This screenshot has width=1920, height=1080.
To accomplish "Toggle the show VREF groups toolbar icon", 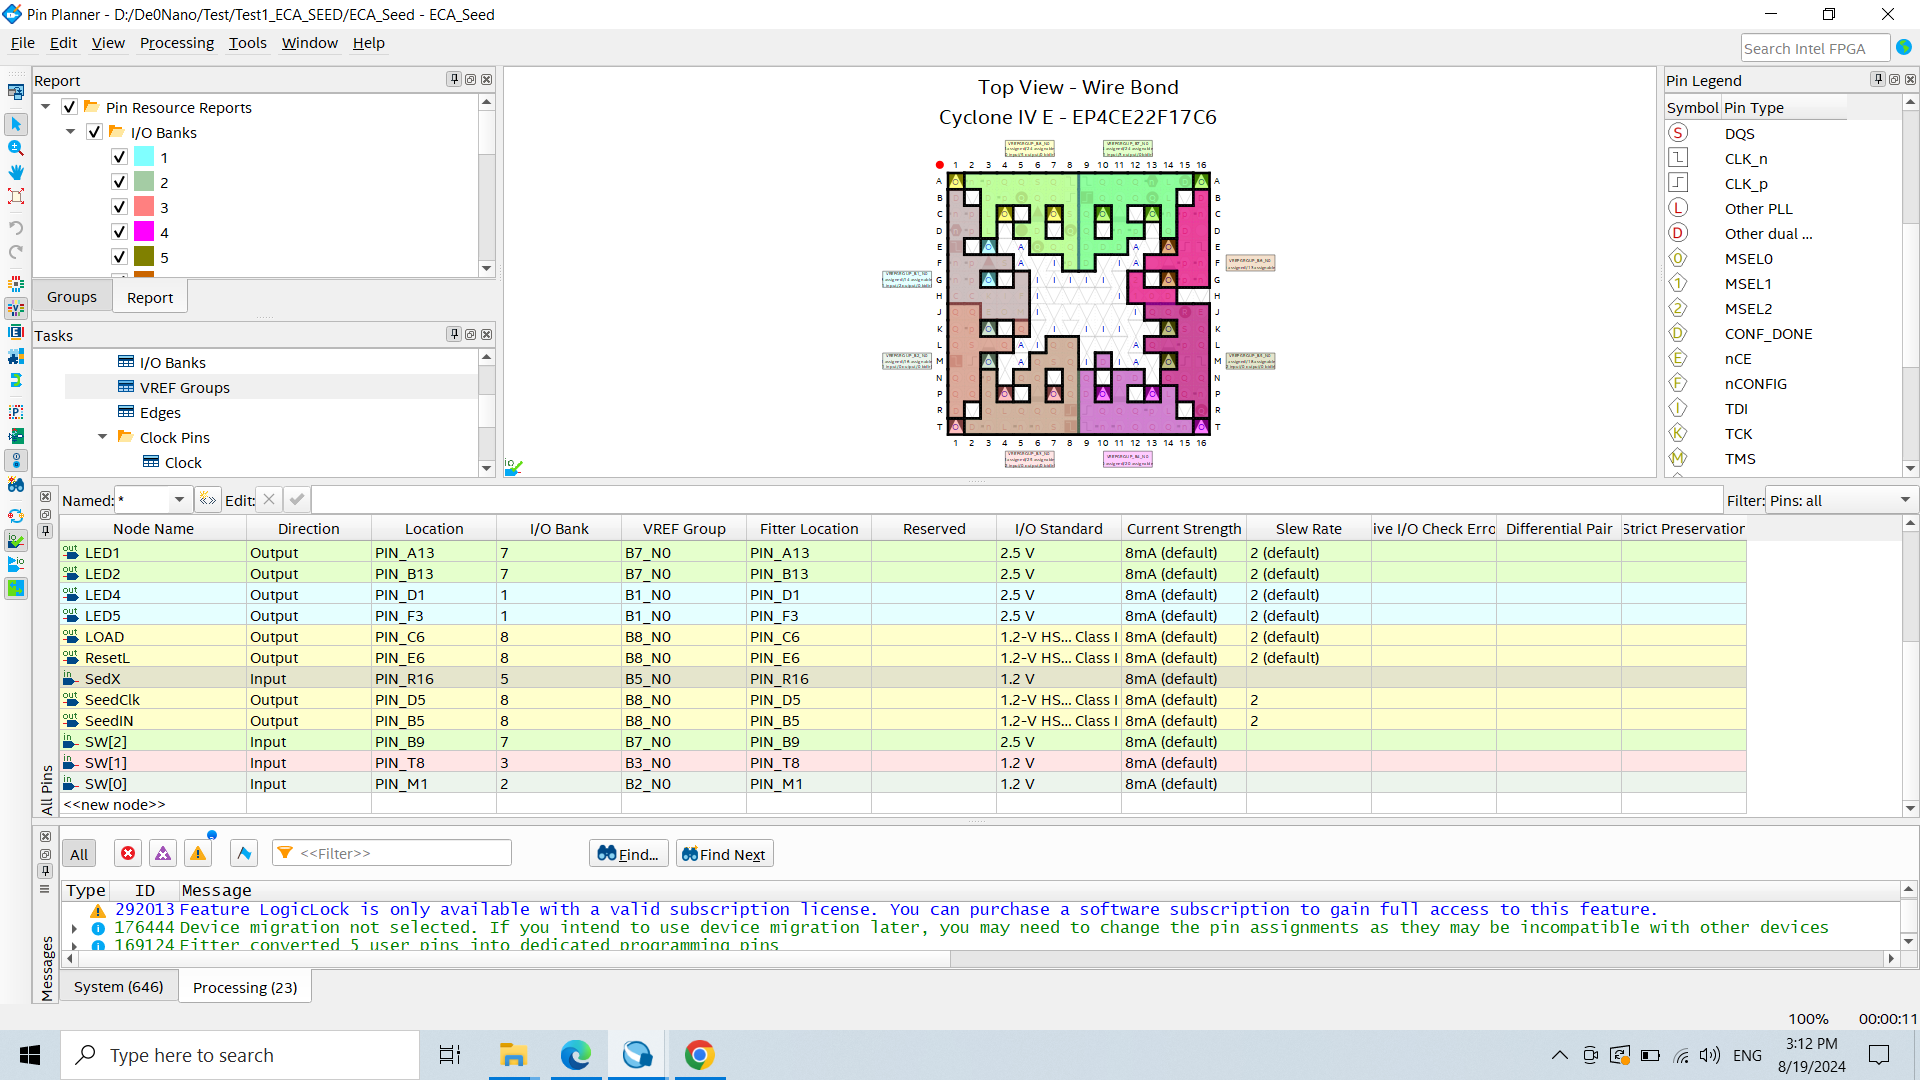I will [16, 308].
